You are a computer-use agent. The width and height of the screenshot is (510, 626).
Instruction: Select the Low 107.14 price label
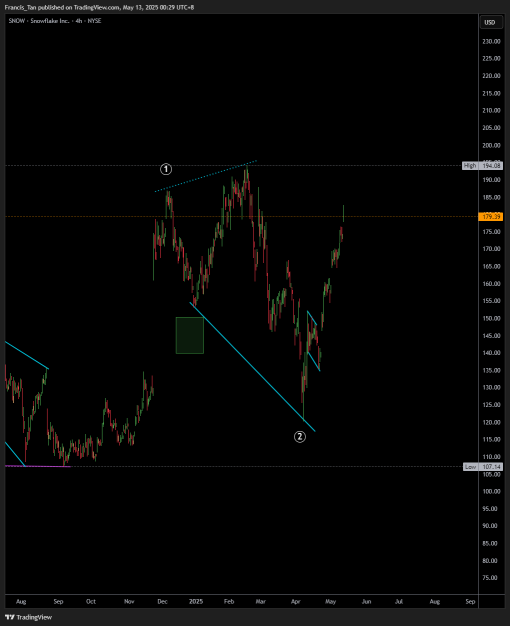[x=482, y=466]
